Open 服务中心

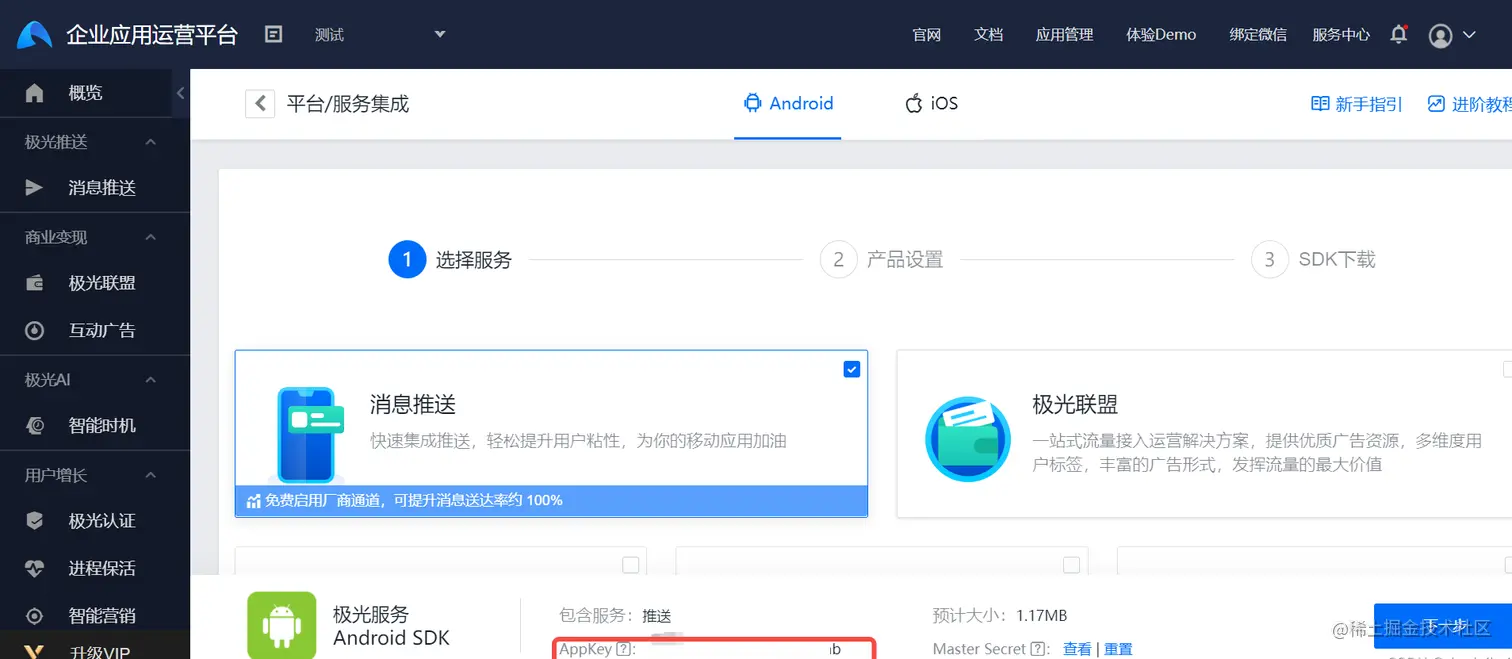(x=1341, y=34)
